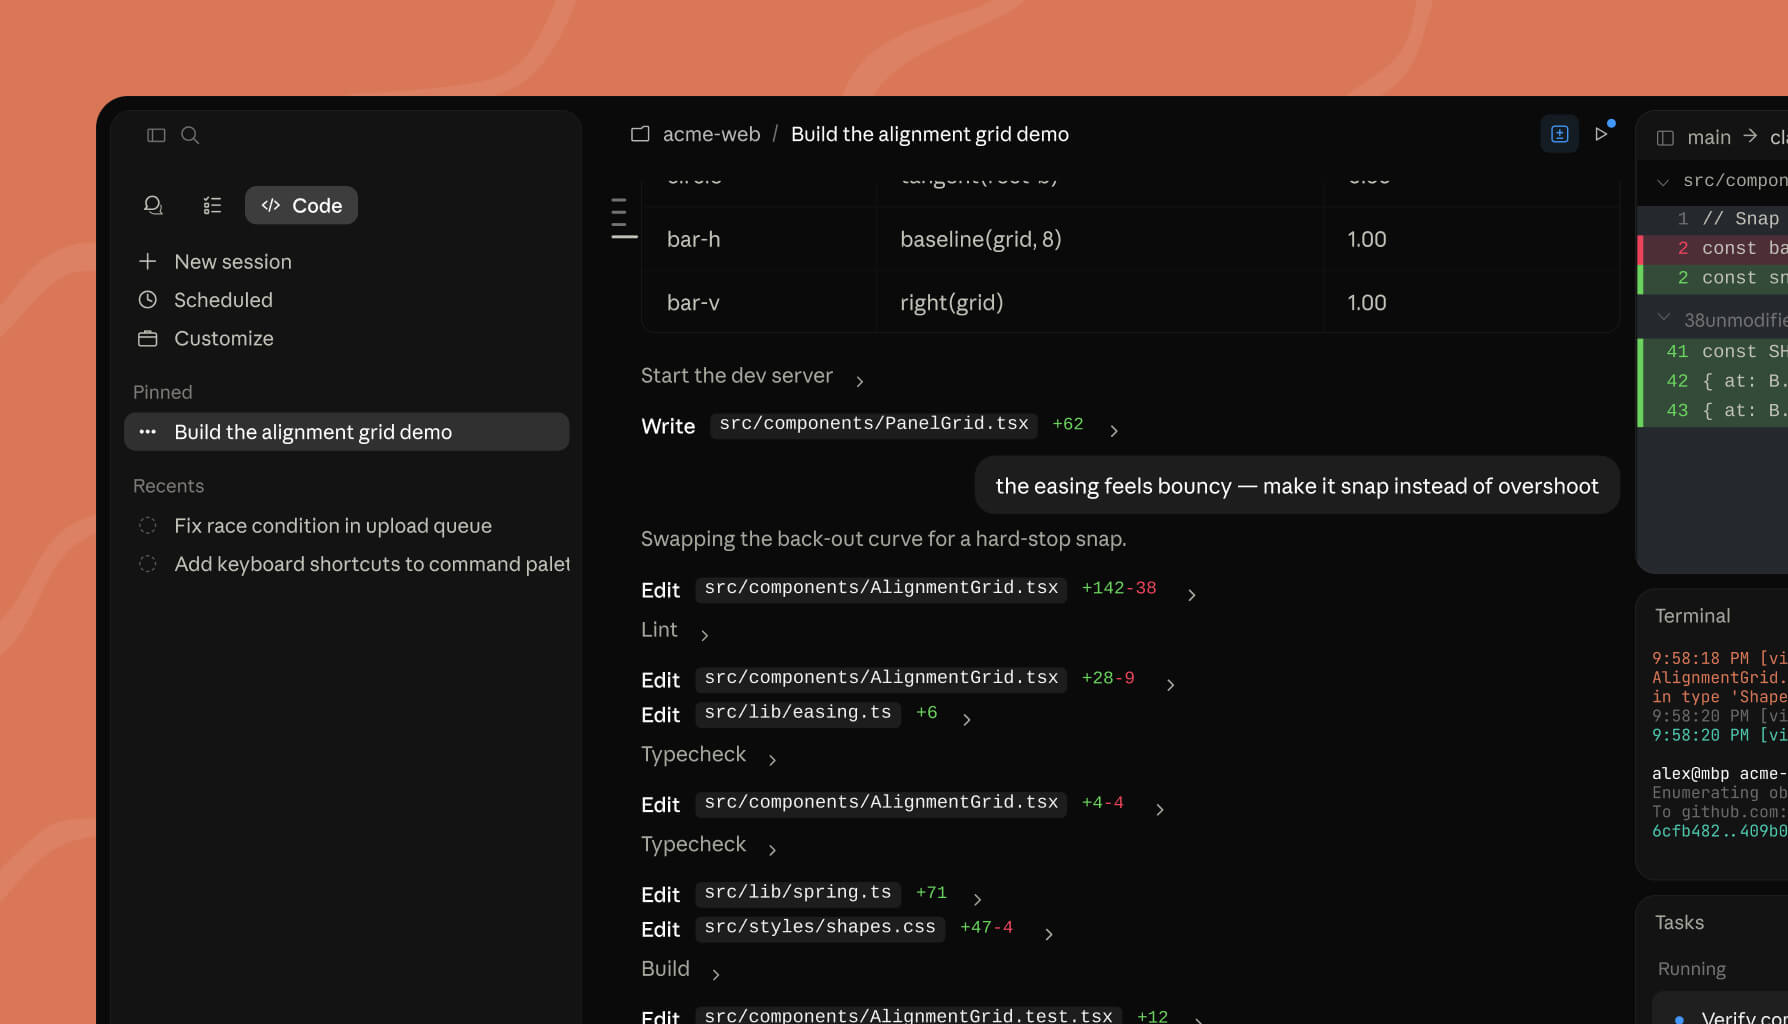Open Customize from the sidebar
Image resolution: width=1788 pixels, height=1024 pixels.
pos(223,338)
